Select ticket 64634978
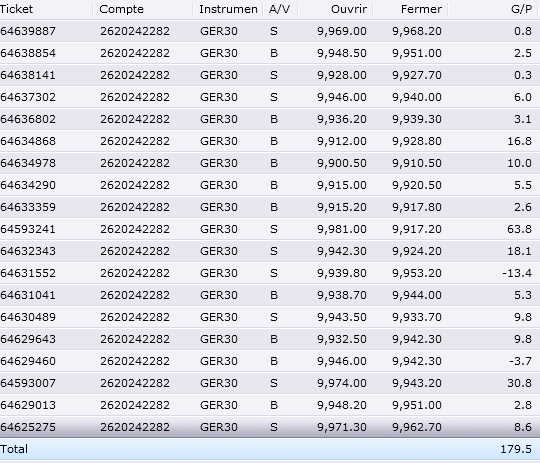 28,163
